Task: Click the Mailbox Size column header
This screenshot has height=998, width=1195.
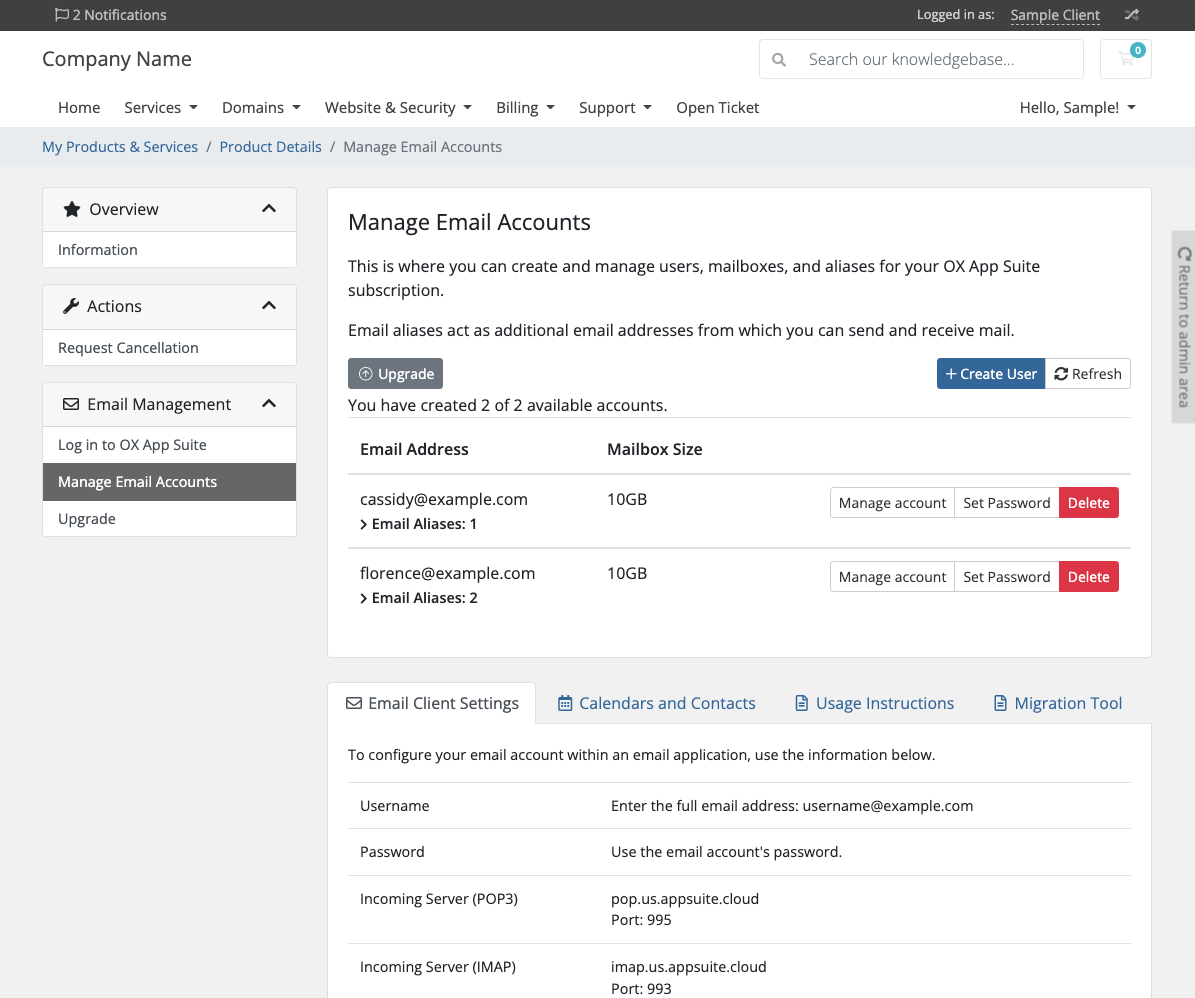Action: (x=655, y=449)
